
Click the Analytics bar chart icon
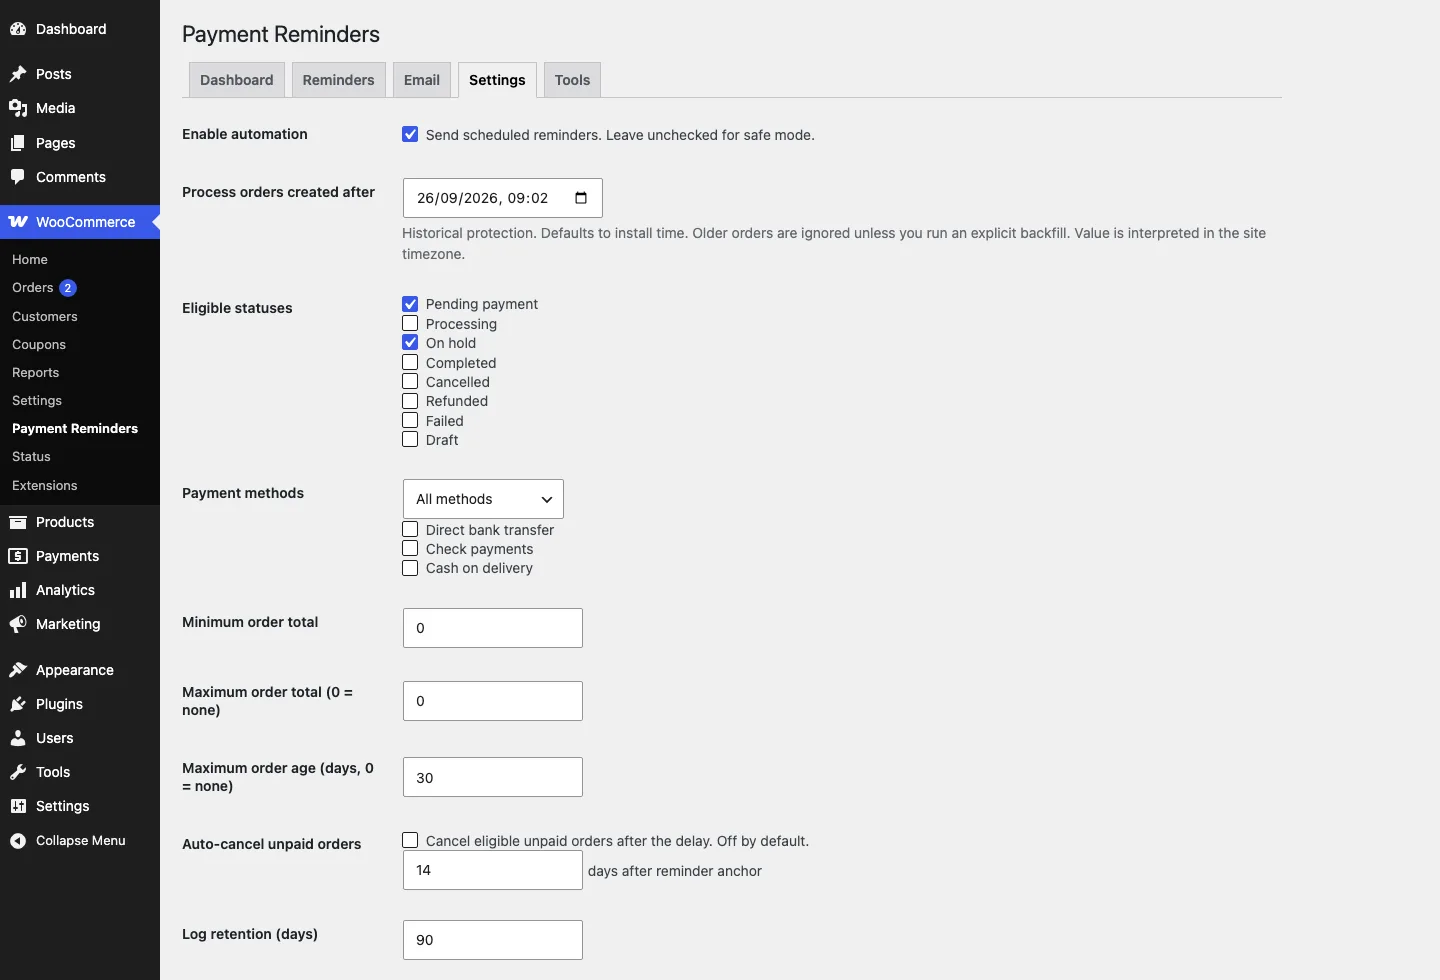coord(18,590)
